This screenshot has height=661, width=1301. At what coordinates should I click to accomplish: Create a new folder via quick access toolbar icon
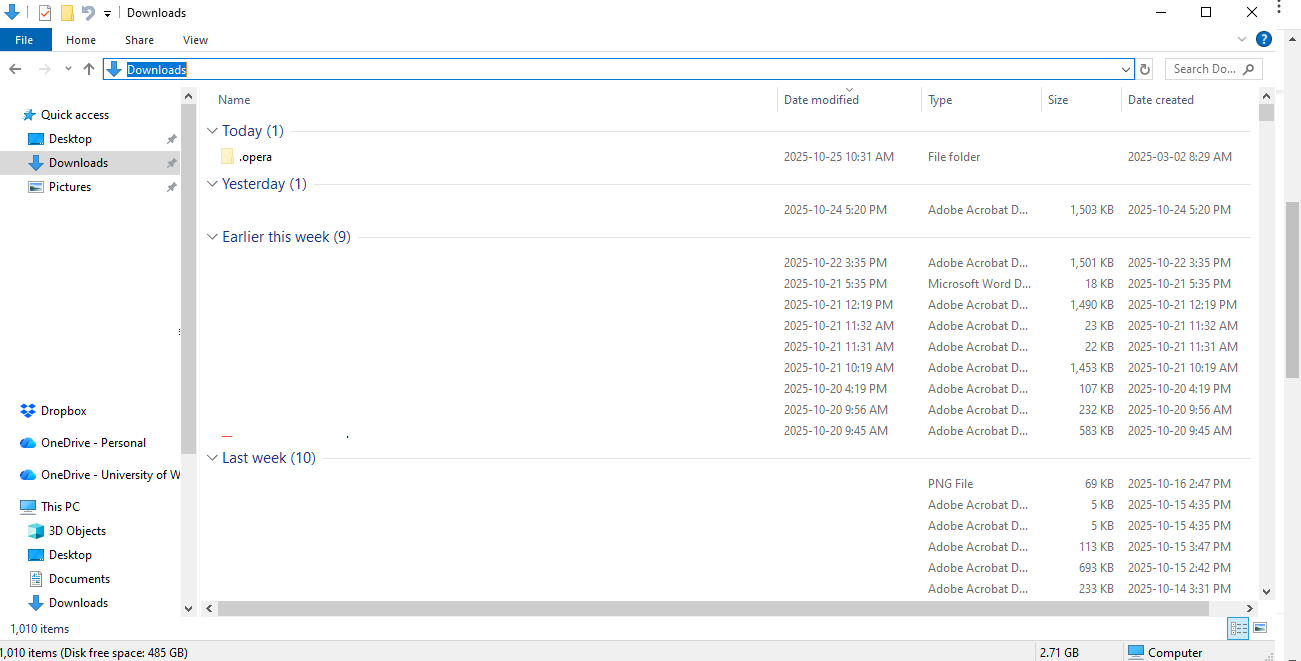point(67,12)
